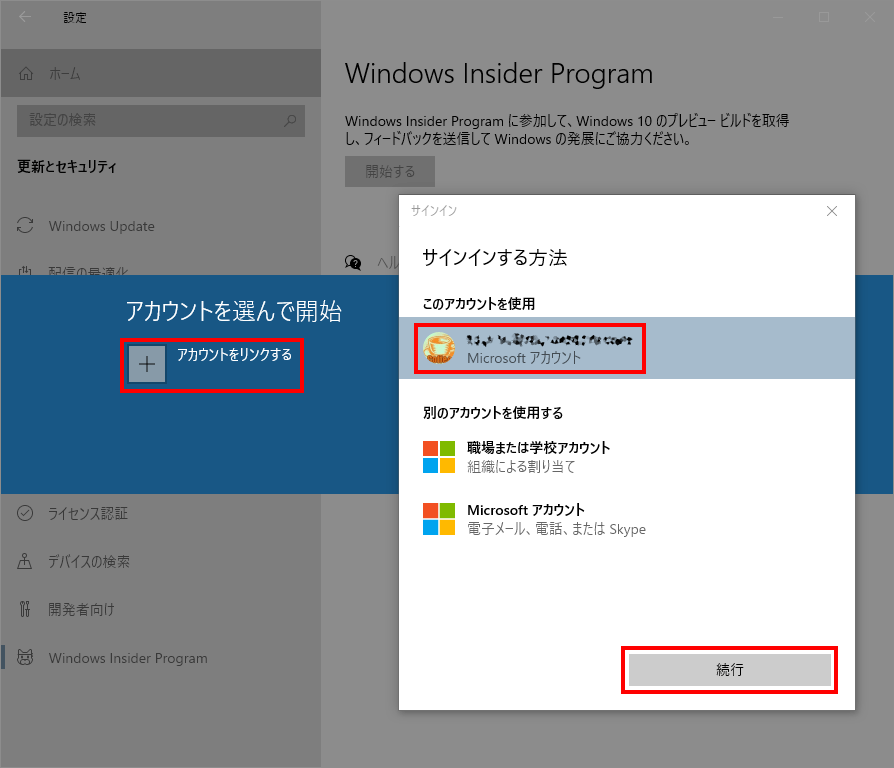Click logo beside 電子メール、電話、または Skype

click(x=439, y=519)
